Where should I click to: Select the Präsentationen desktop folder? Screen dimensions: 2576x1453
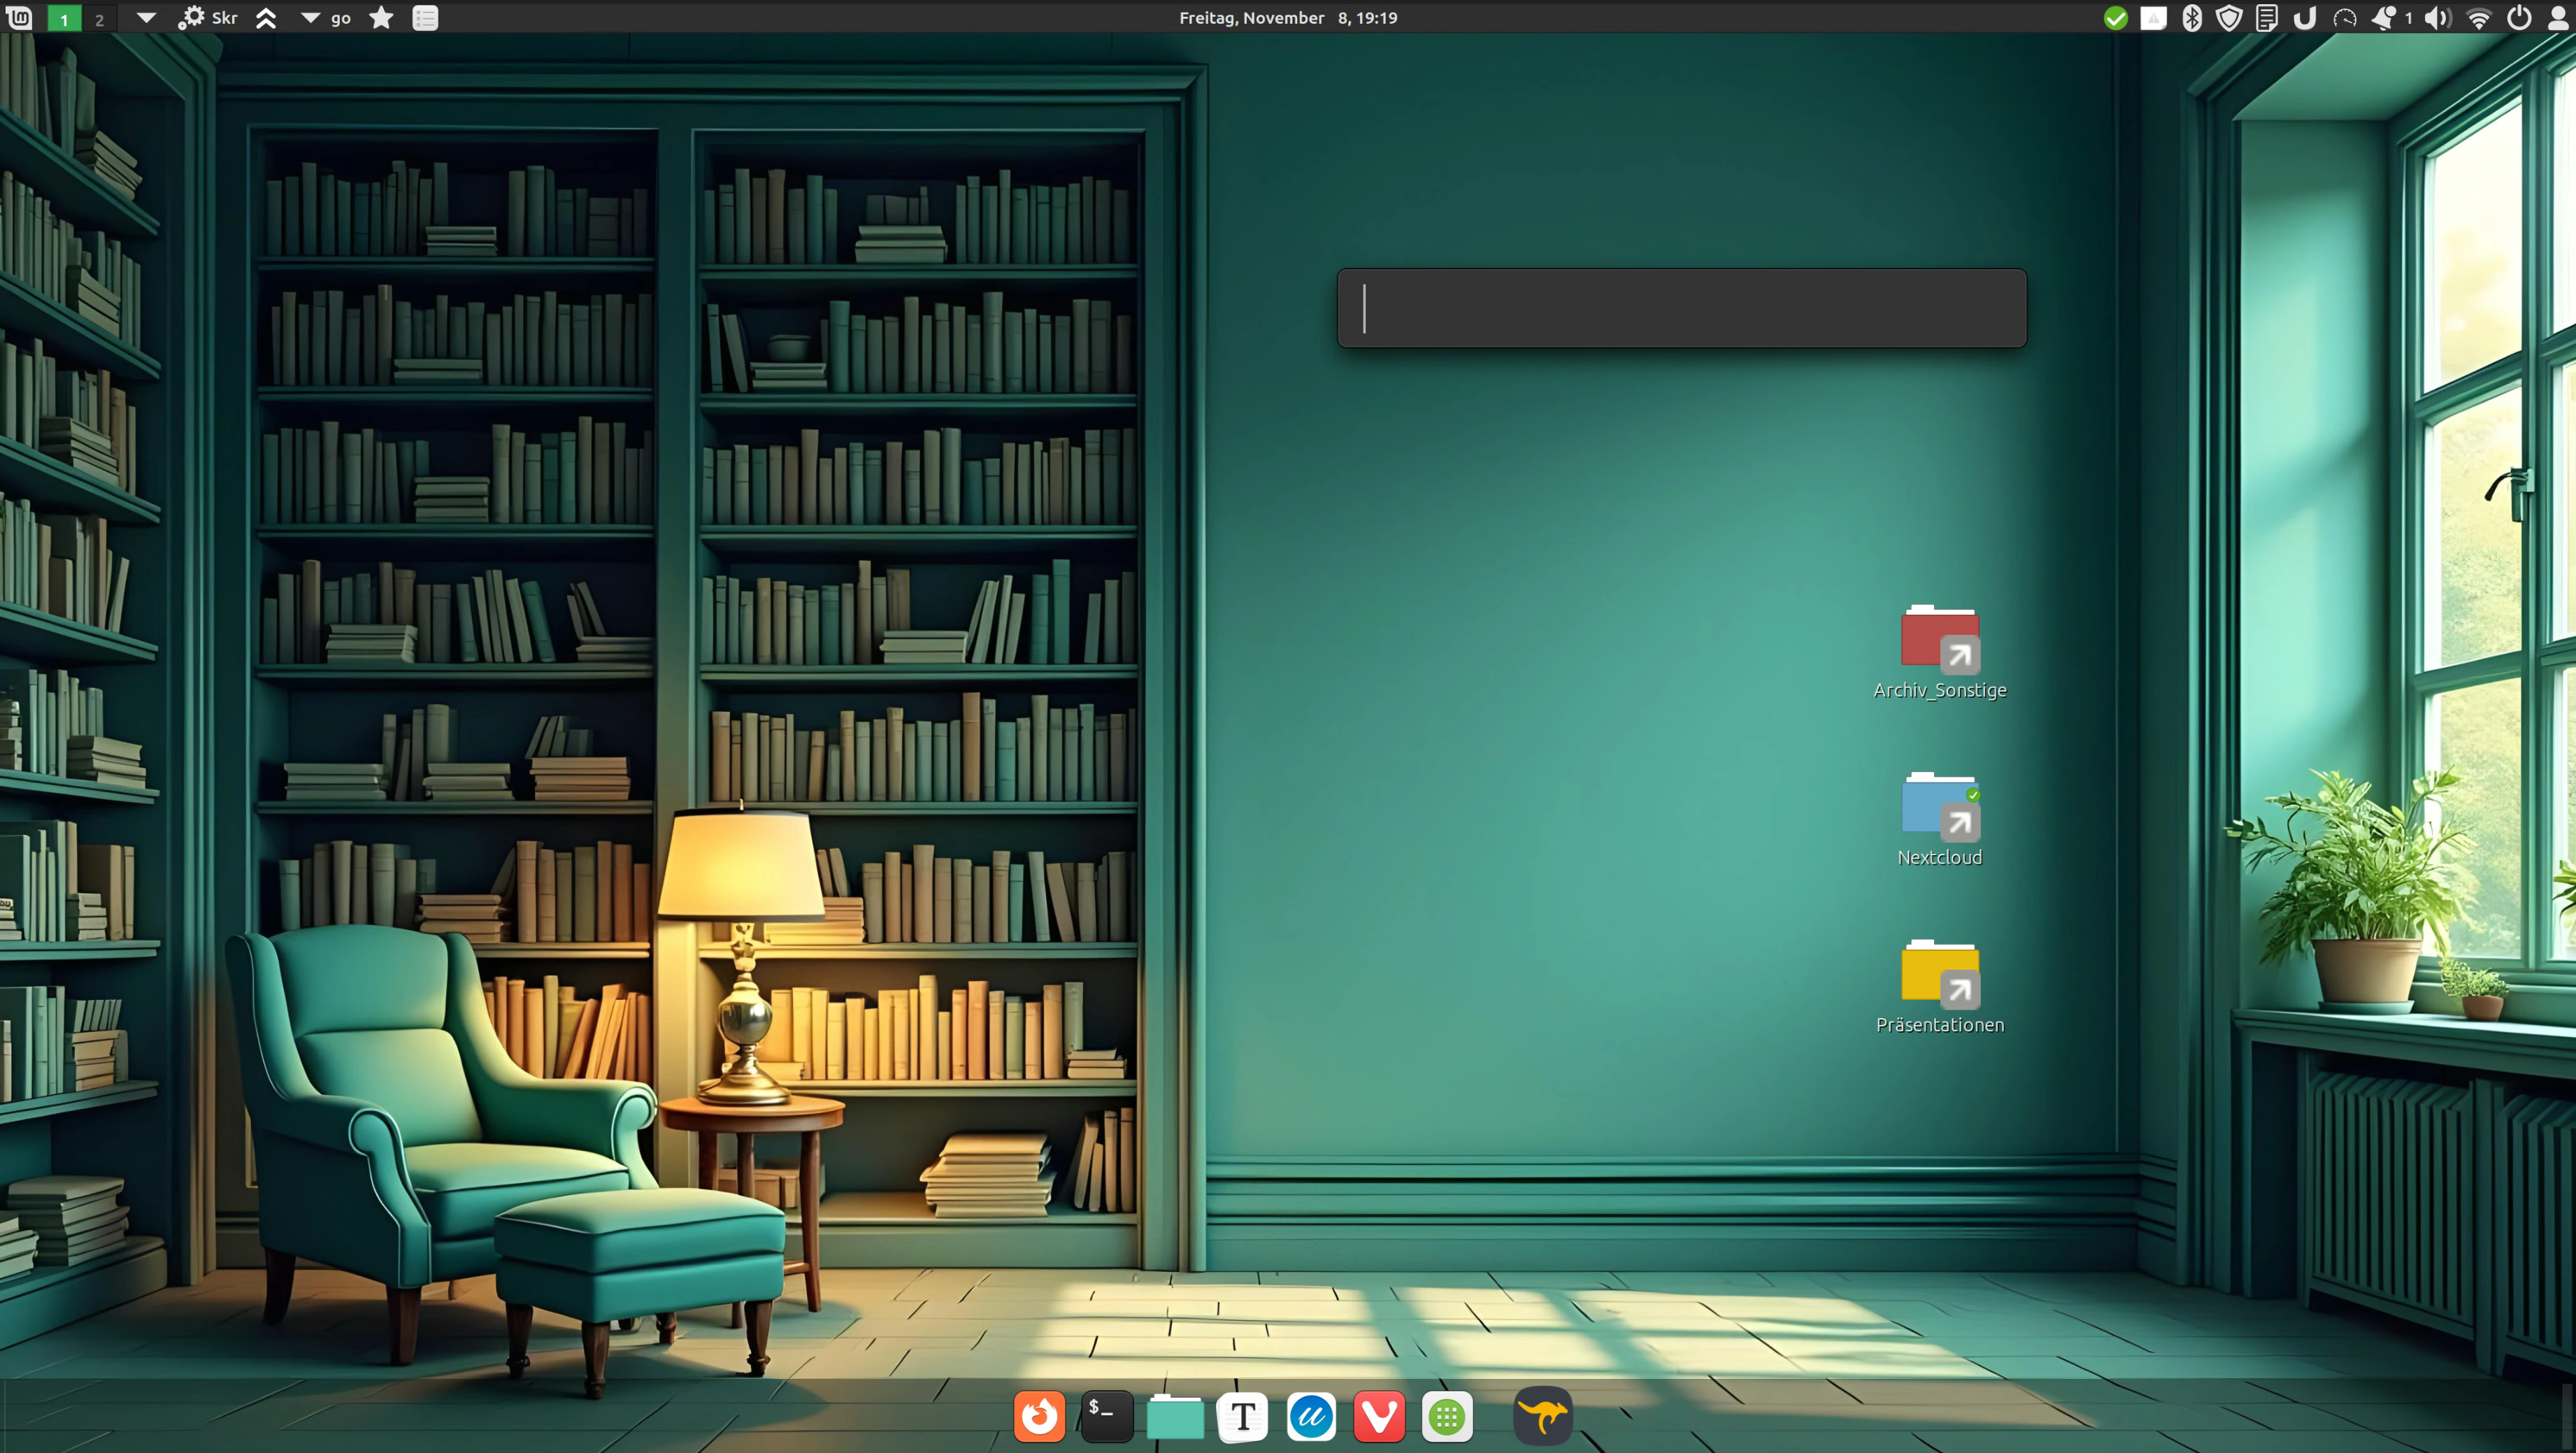(1939, 986)
